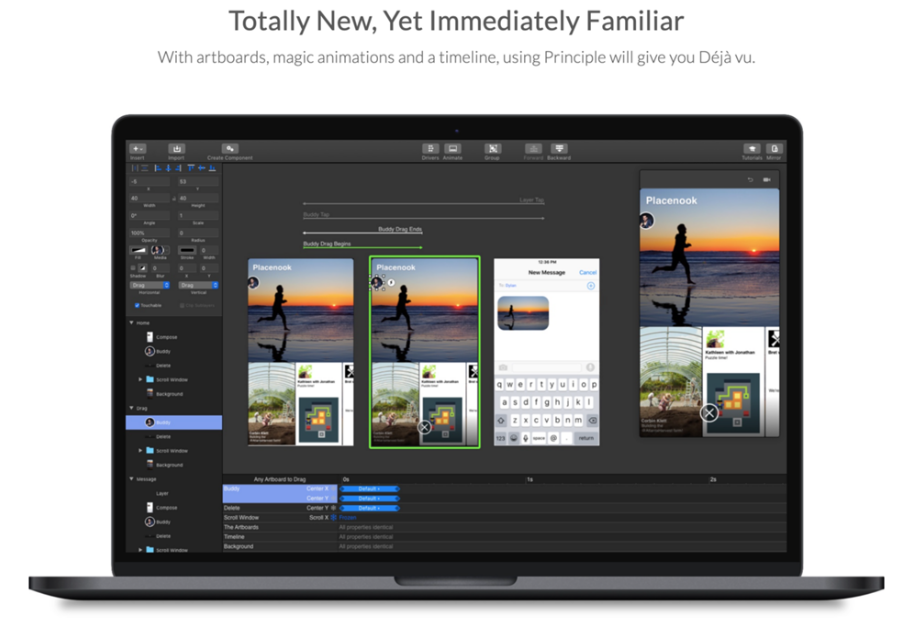The width and height of the screenshot is (920, 634).
Task: Click the Forward arrange icon
Action: [533, 148]
